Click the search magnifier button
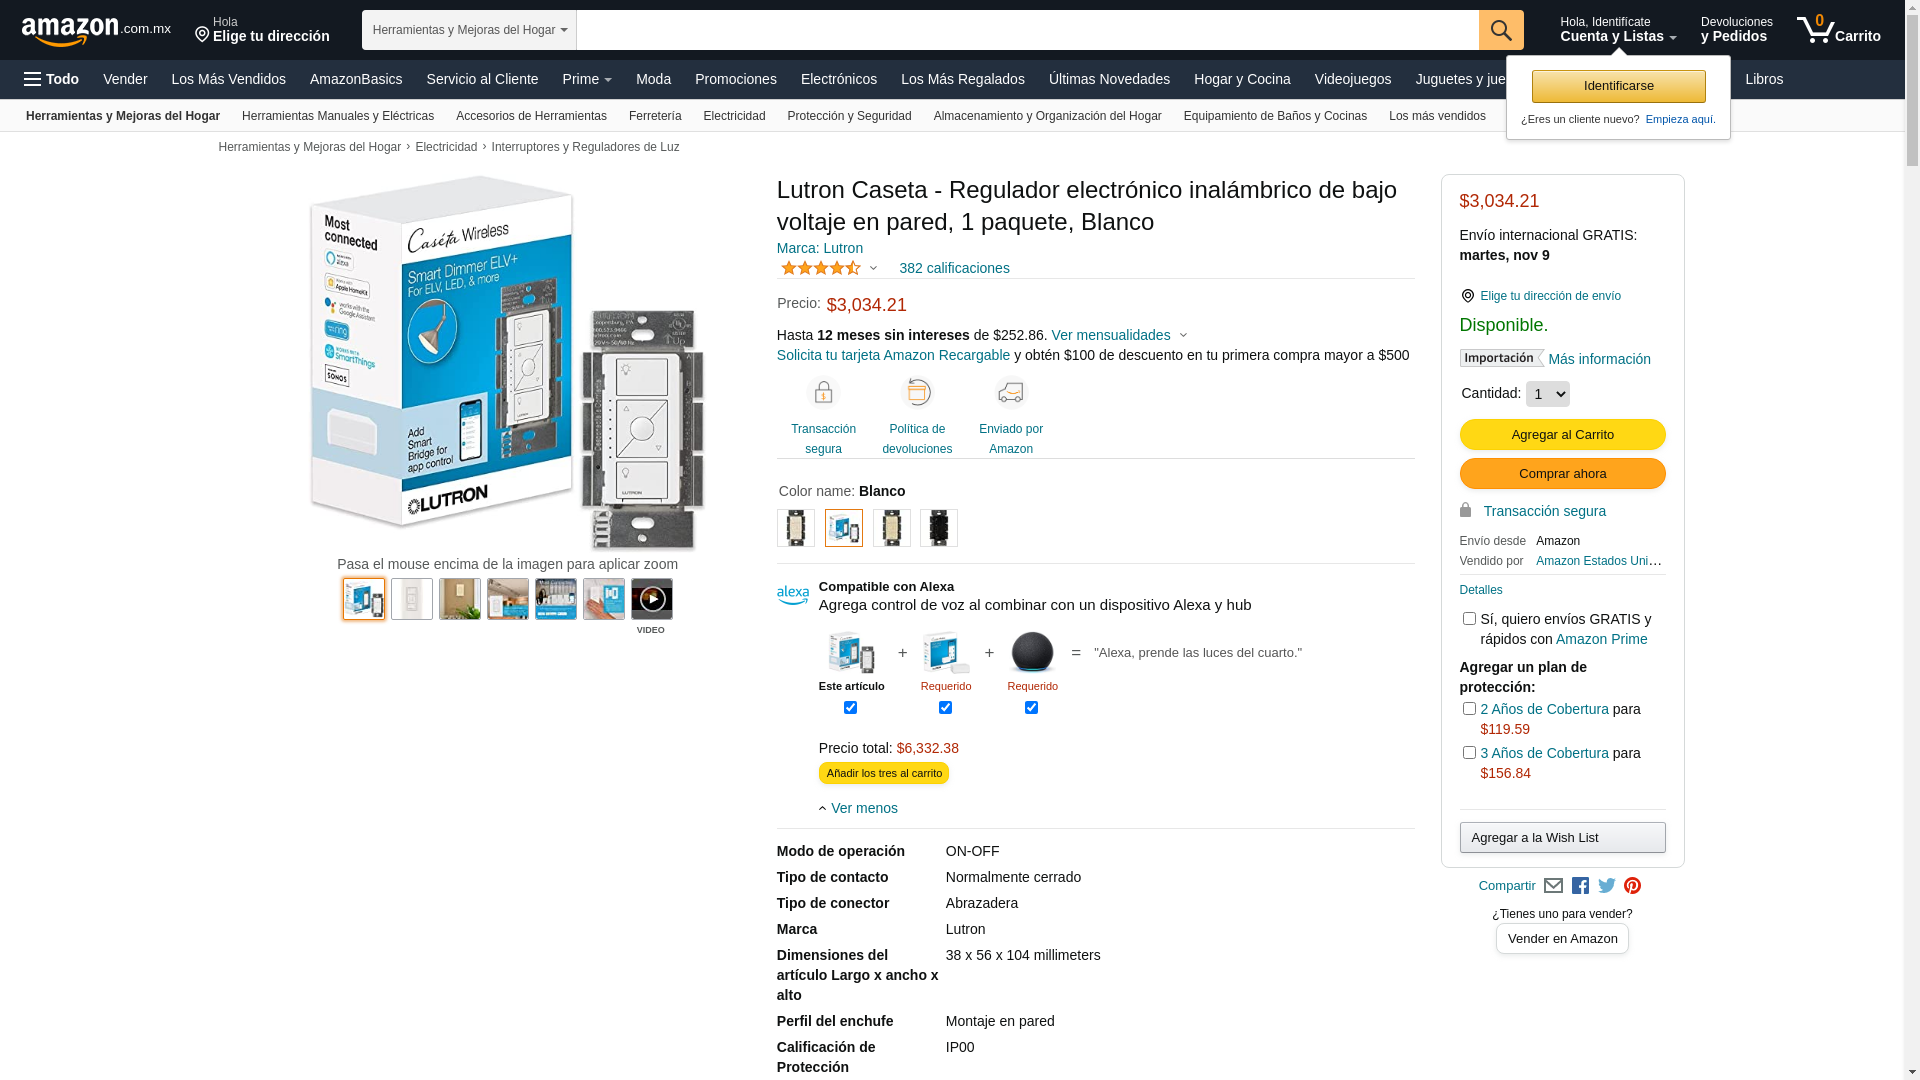1920x1080 pixels. pos(1500,30)
